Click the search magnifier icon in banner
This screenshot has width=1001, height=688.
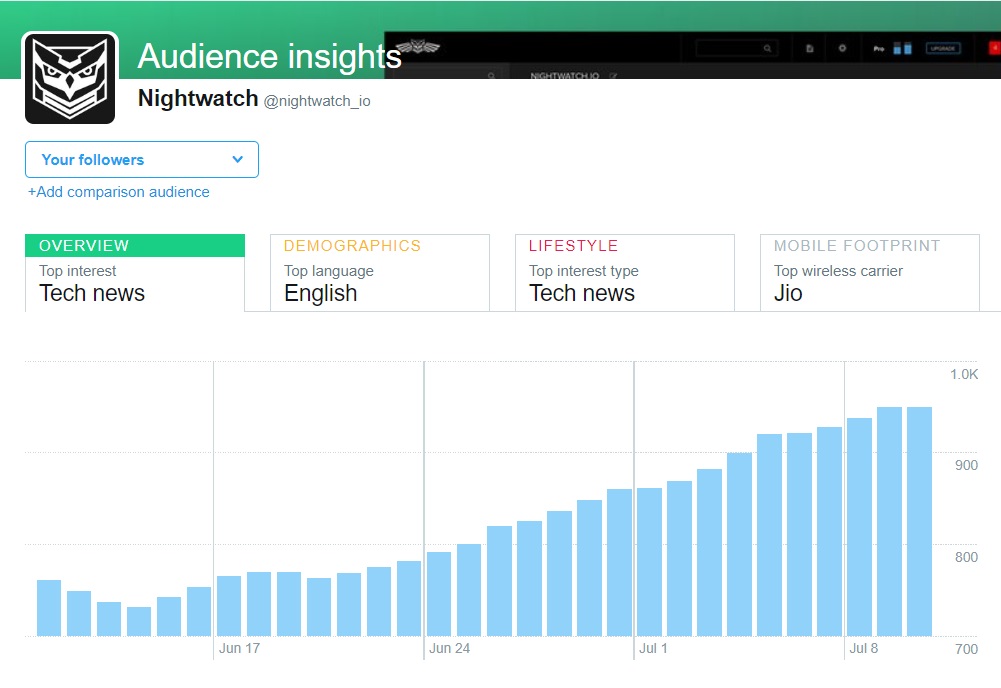[x=767, y=47]
